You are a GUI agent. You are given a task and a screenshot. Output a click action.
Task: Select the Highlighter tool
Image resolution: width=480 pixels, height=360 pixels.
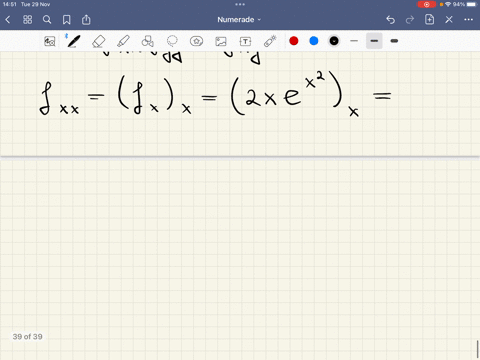tap(123, 41)
